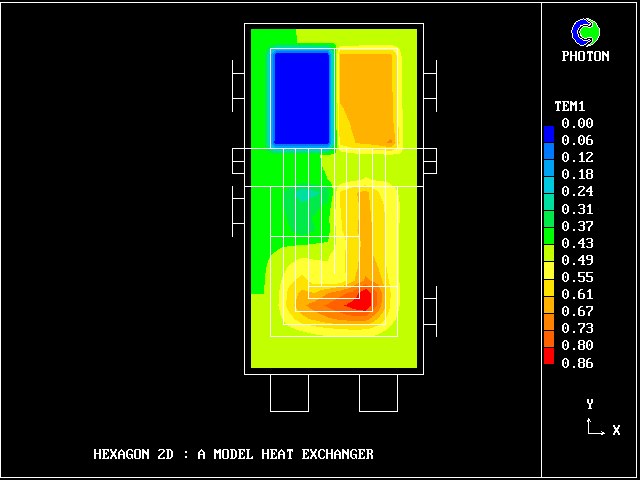Click the right support leg outline below the exchanger
Viewport: 640px width, 480px height.
click(x=378, y=393)
